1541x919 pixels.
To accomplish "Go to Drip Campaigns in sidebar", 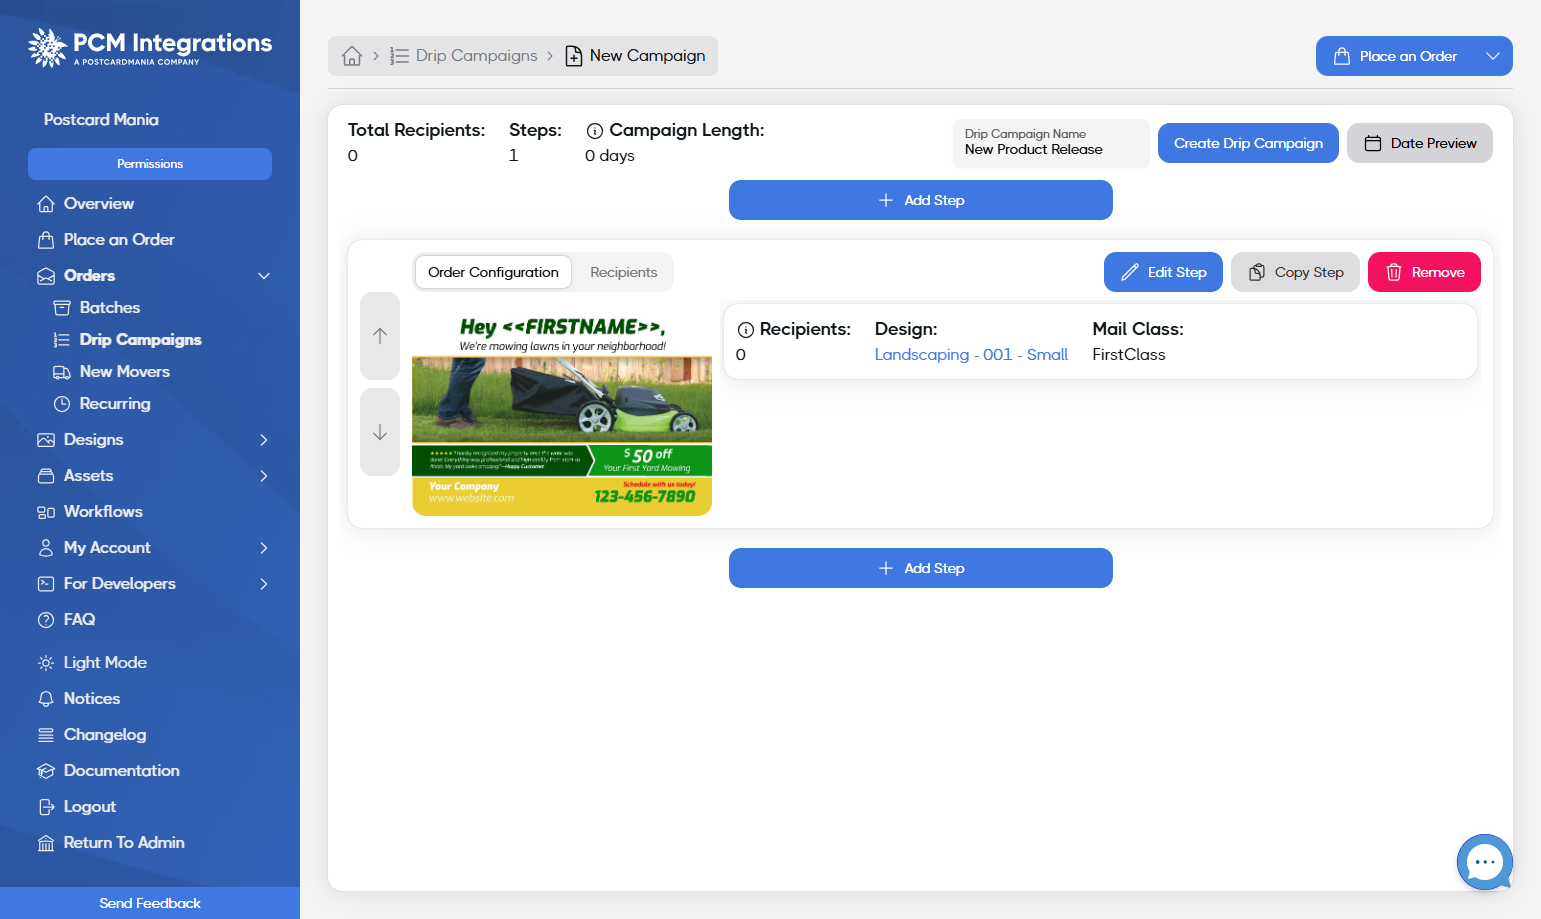I will coord(127,340).
